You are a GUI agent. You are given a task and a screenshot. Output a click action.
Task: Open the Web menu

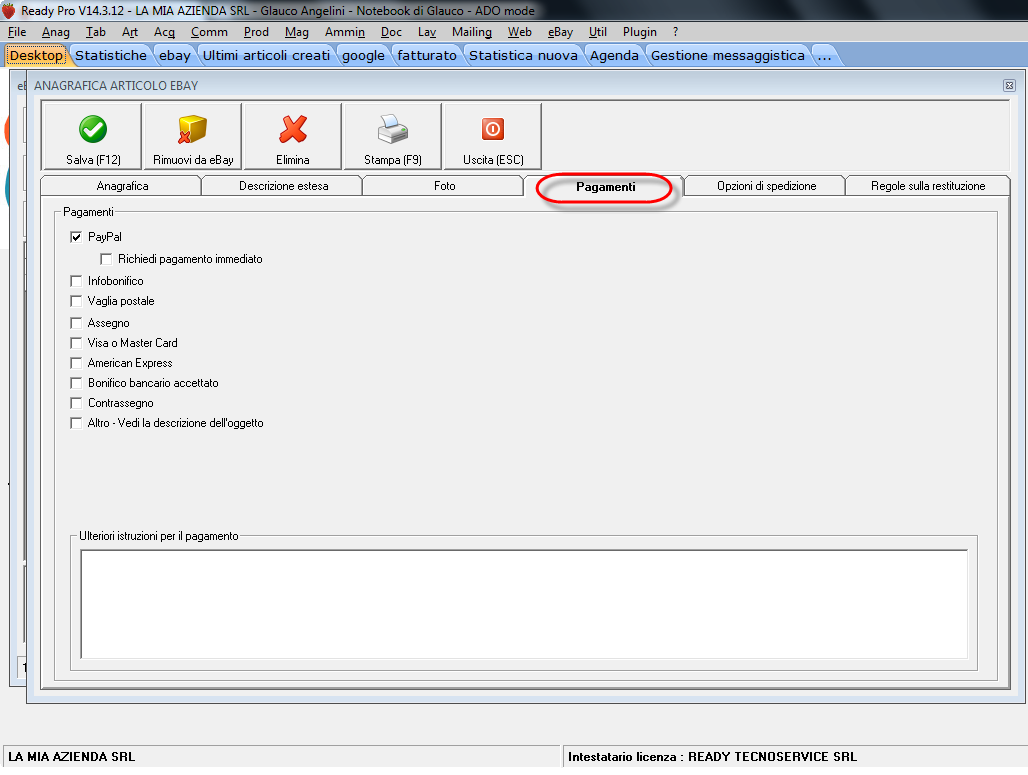520,32
